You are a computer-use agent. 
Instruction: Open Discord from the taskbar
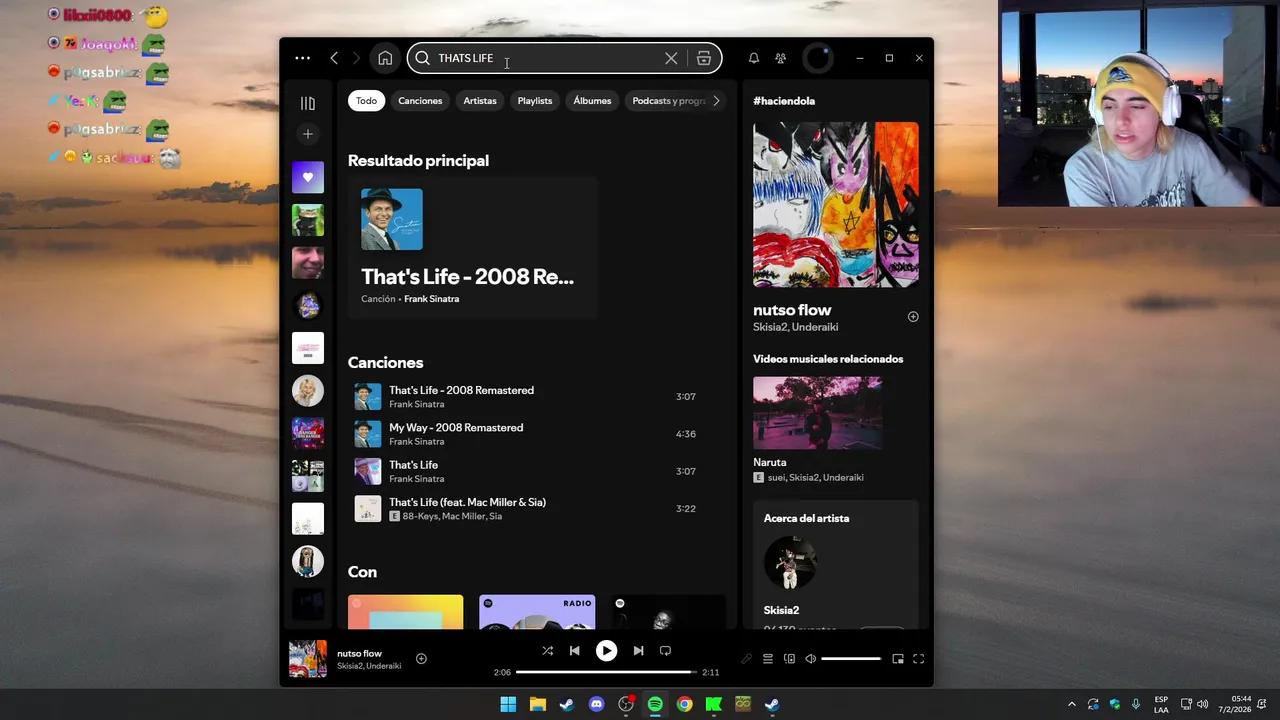597,704
